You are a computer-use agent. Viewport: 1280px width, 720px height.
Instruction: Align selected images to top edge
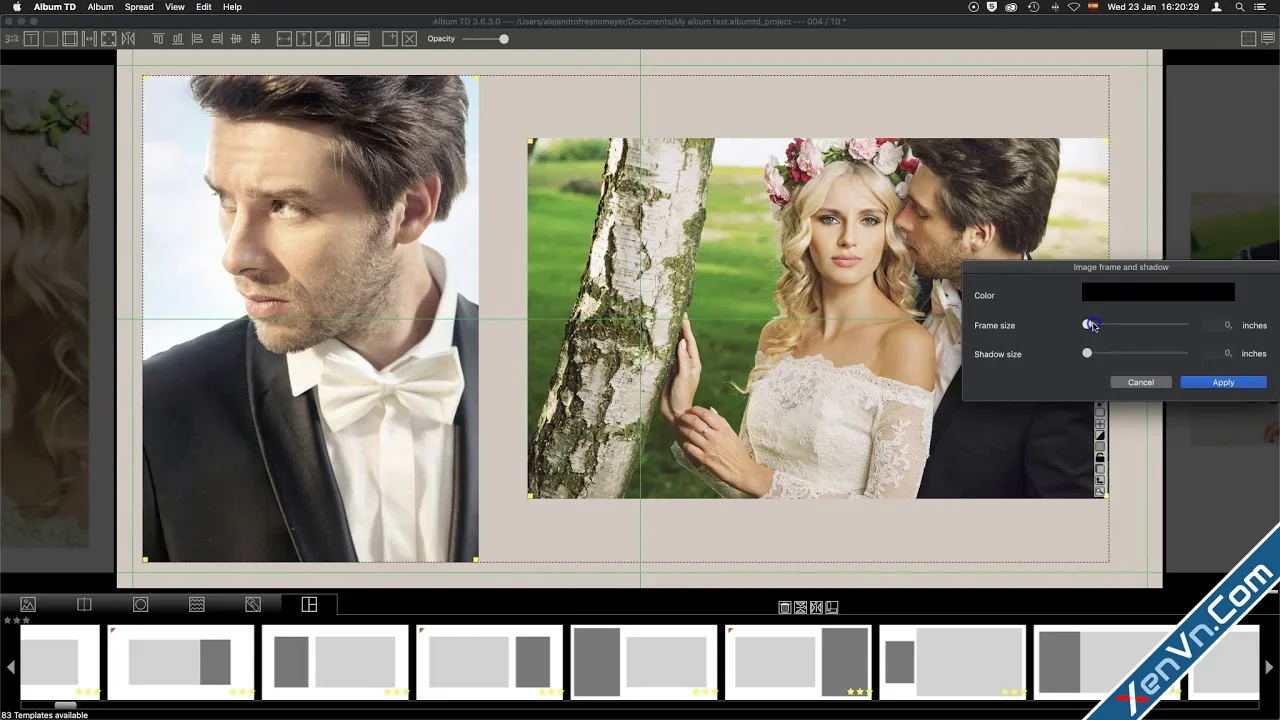click(158, 39)
